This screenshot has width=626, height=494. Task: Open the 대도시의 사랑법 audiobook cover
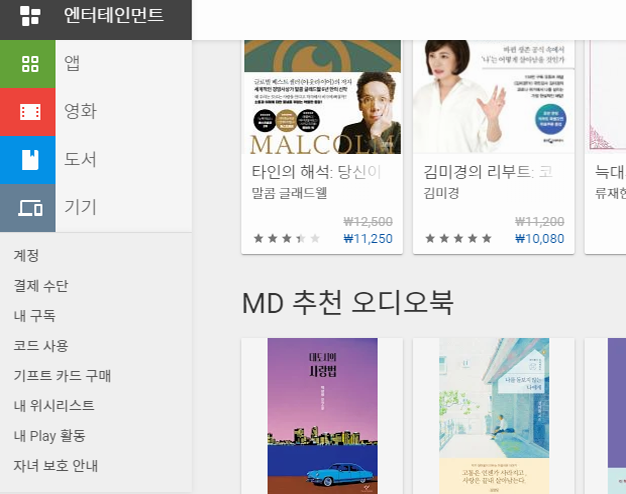[x=323, y=416]
